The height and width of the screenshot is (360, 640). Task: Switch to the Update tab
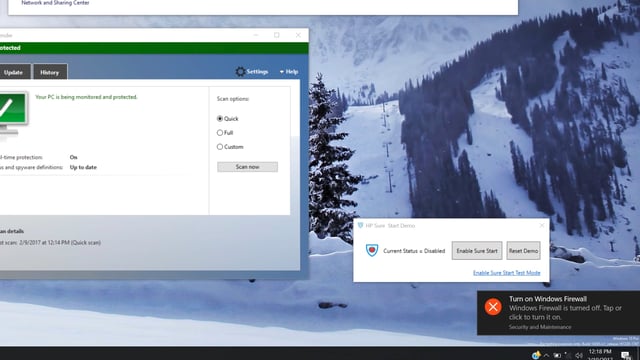[x=14, y=72]
